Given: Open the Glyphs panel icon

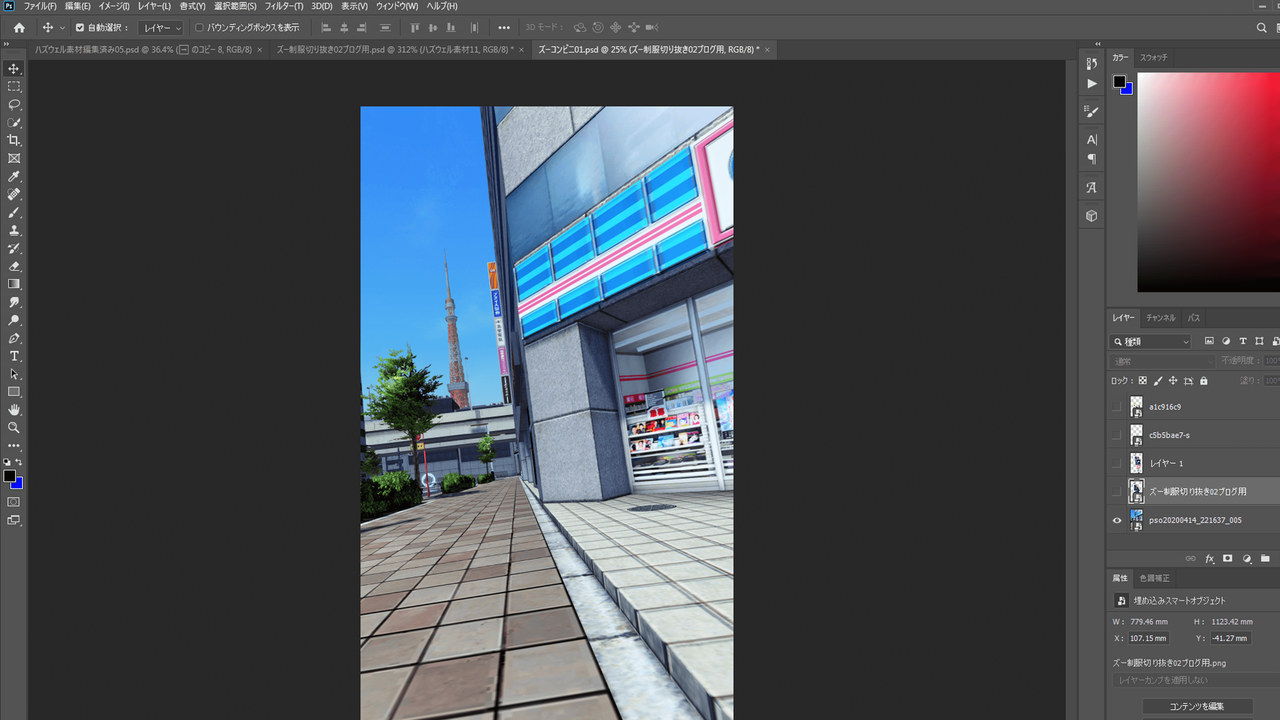Looking at the screenshot, I should (x=1092, y=187).
